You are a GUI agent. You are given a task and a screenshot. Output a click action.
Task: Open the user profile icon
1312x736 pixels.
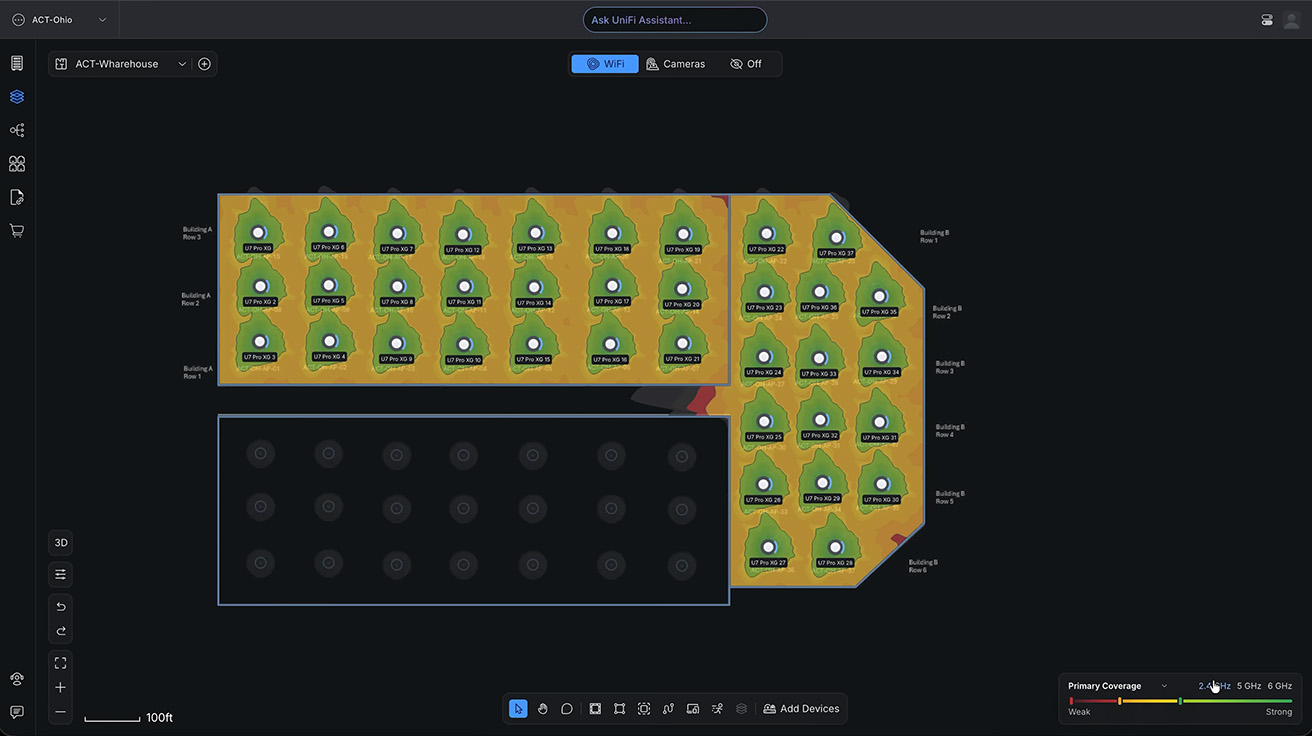(1290, 20)
